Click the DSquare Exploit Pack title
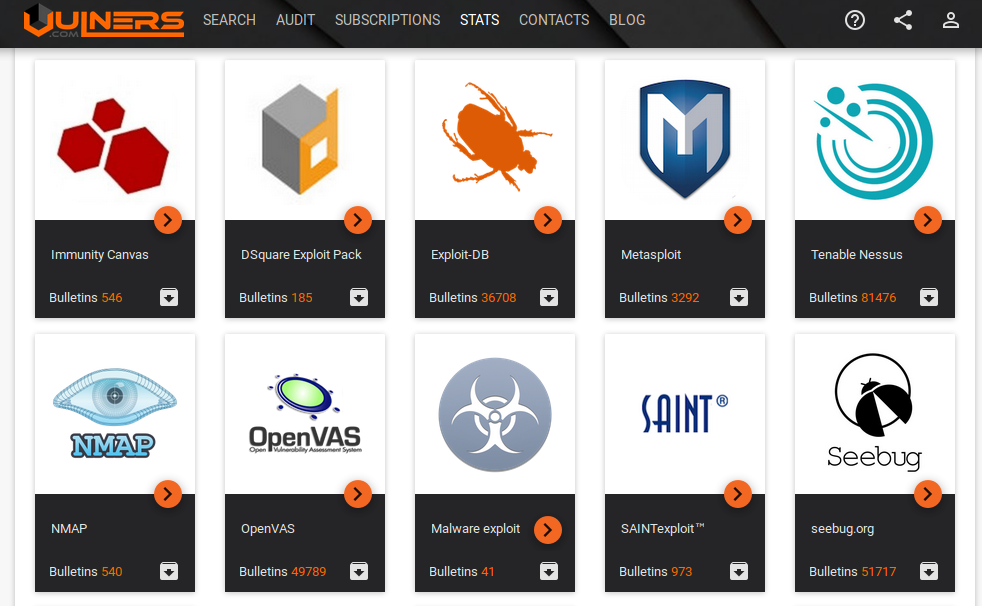The height and width of the screenshot is (606, 982). (301, 255)
